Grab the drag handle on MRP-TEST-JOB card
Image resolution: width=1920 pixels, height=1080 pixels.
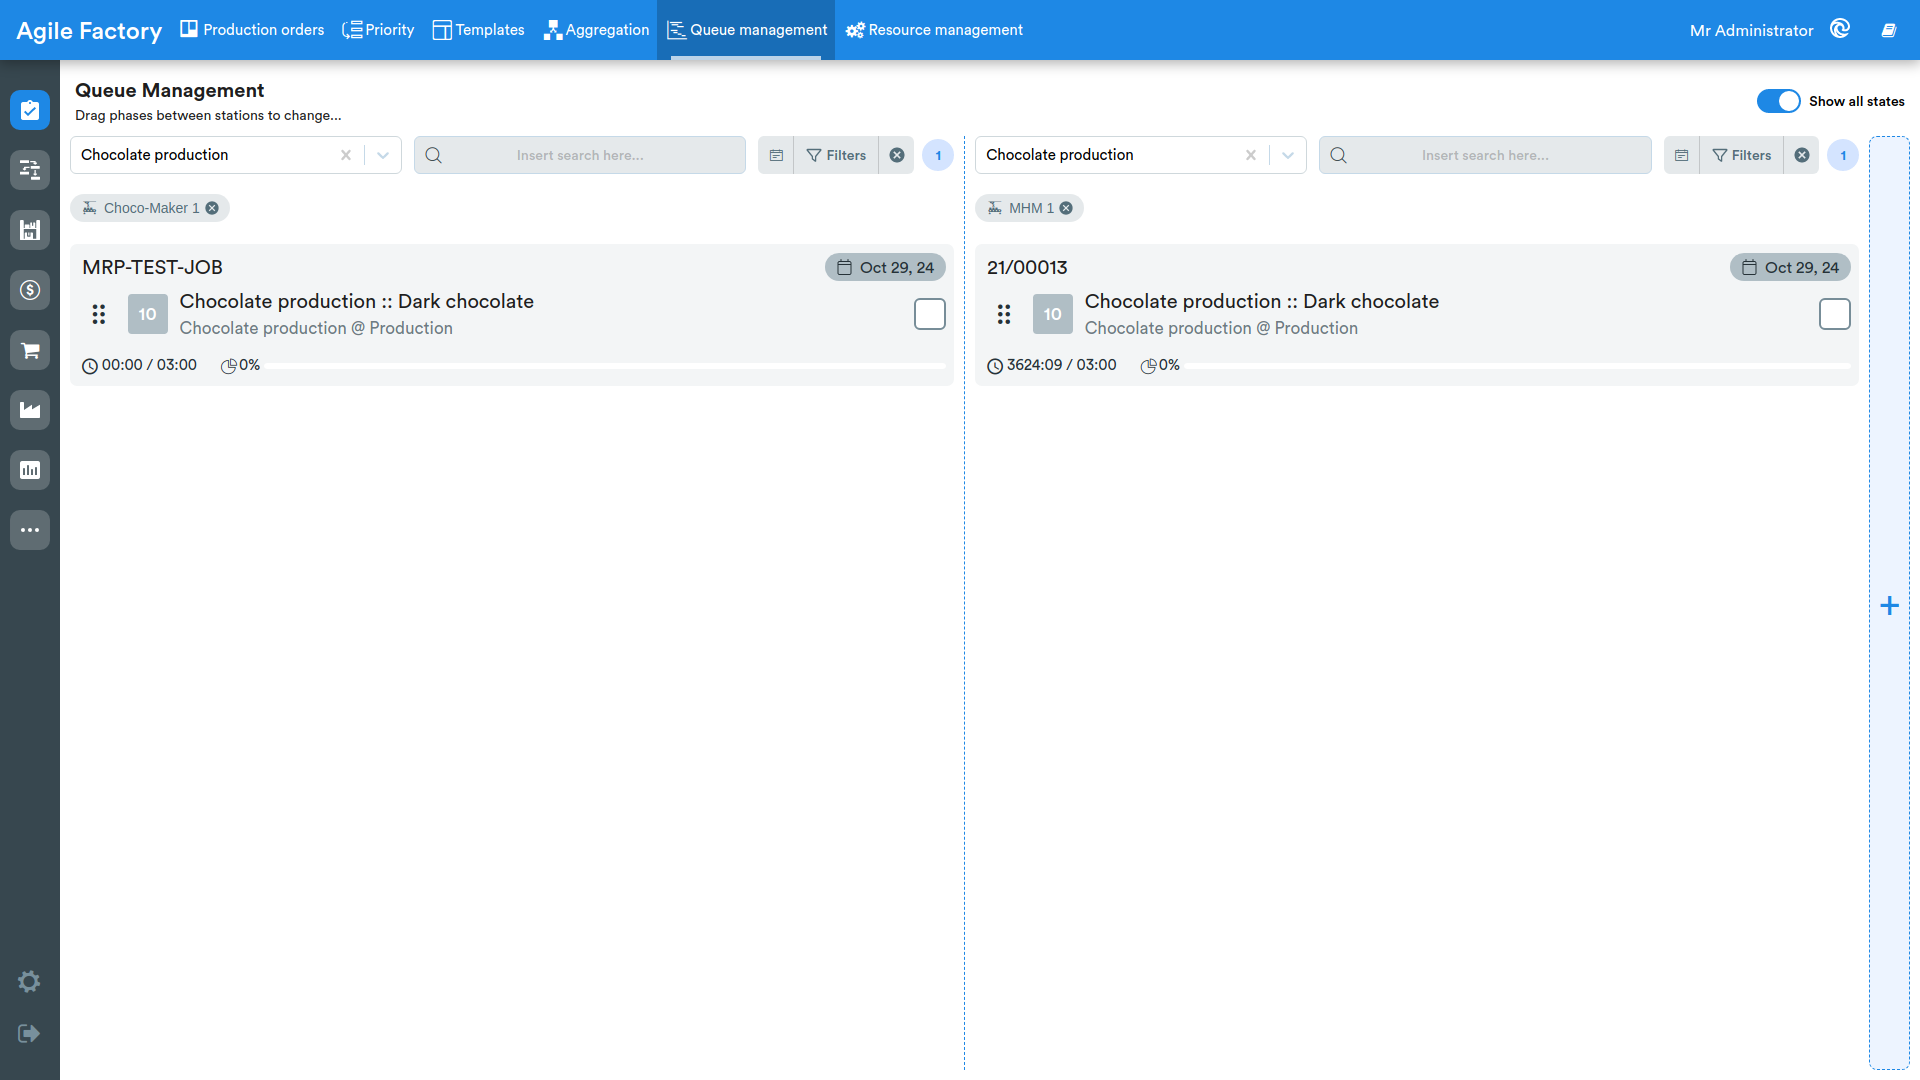pyautogui.click(x=99, y=314)
